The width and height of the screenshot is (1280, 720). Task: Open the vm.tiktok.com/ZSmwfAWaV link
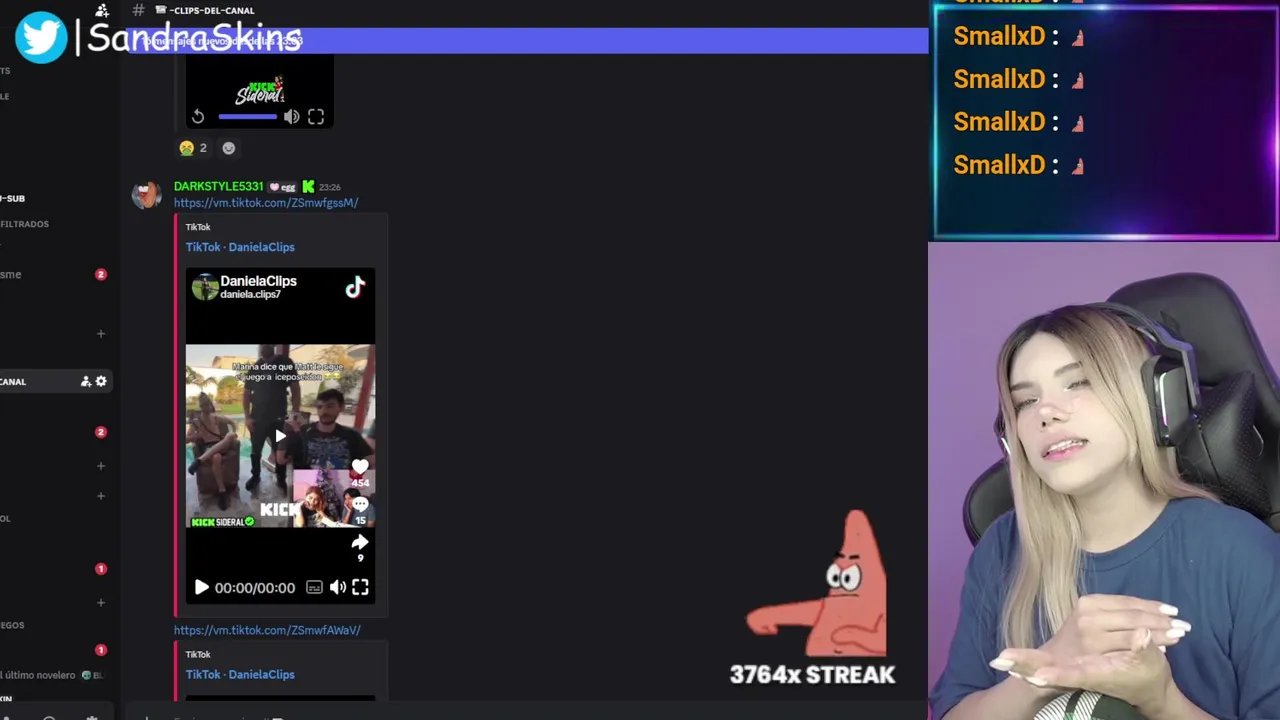(x=267, y=630)
